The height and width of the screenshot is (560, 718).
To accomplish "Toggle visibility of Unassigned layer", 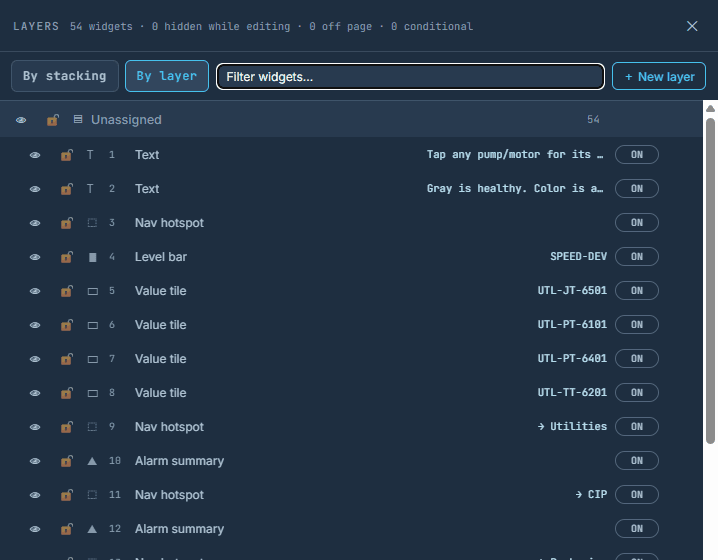I will click(x=21, y=120).
